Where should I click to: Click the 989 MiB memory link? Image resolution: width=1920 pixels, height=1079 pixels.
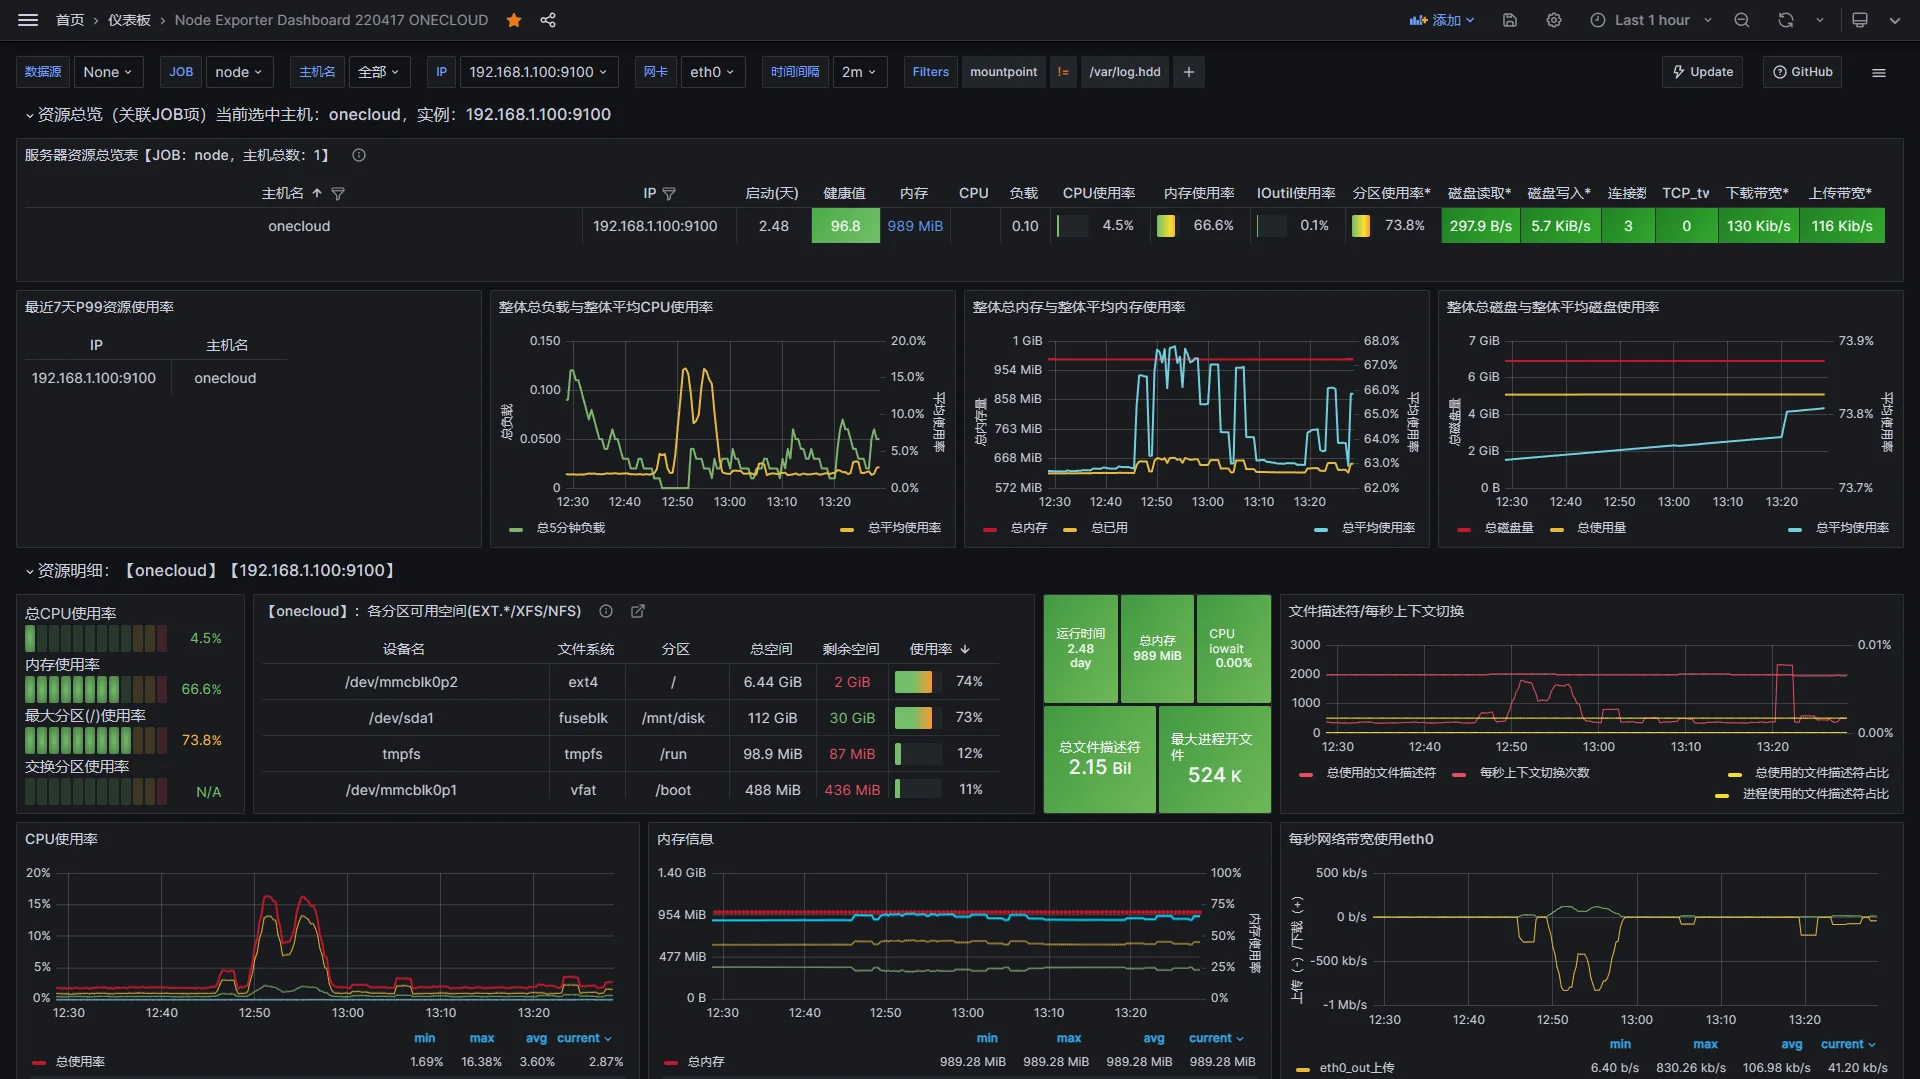tap(915, 226)
